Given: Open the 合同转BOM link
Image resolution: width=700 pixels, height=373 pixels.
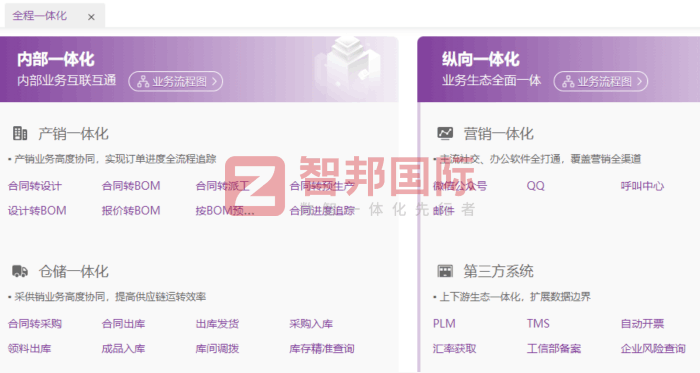Looking at the screenshot, I should [x=131, y=186].
